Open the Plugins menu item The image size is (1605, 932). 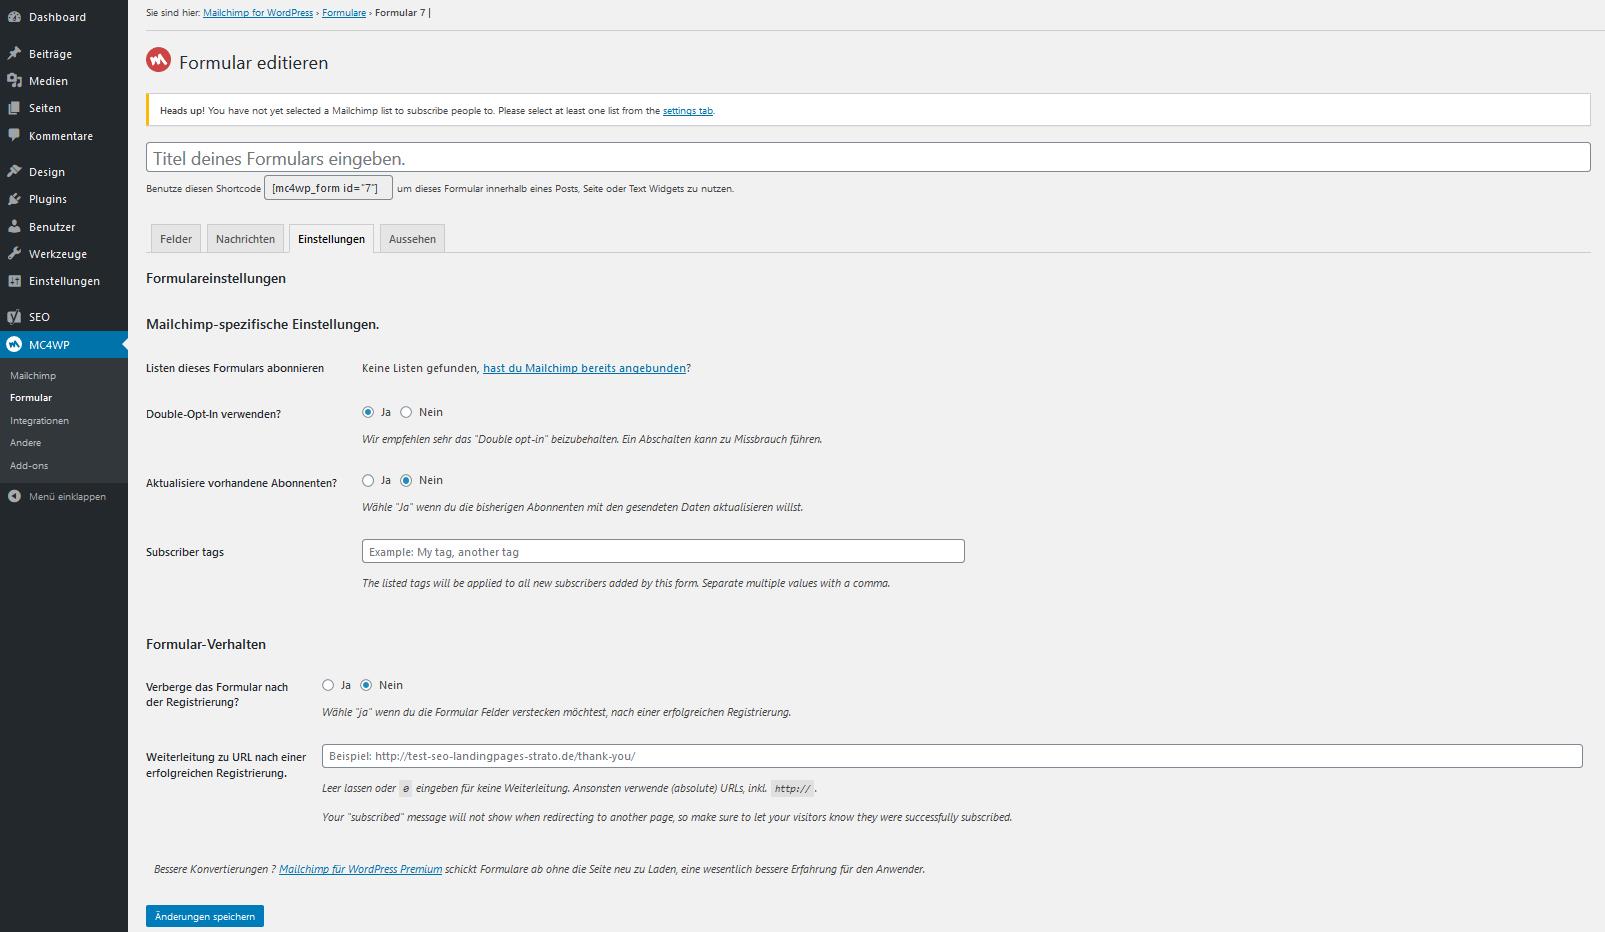64,199
